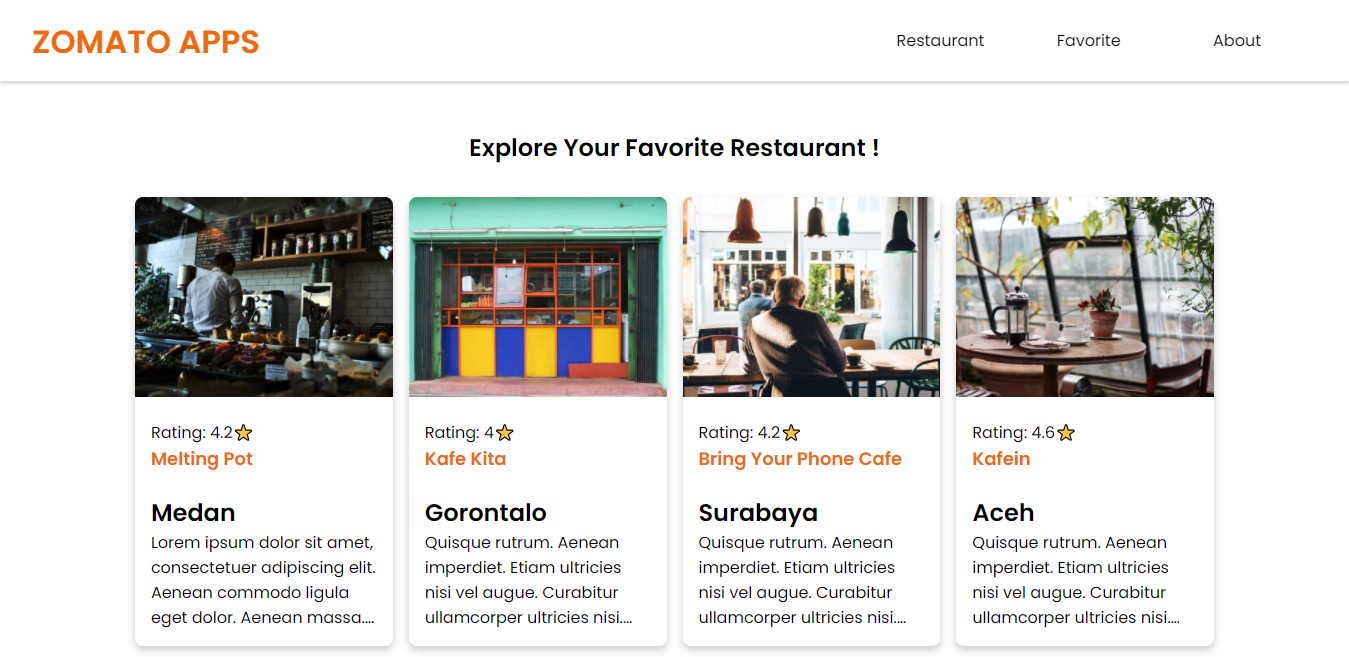
Task: Select Bring Your Phone Cafe photo
Action: click(x=811, y=297)
